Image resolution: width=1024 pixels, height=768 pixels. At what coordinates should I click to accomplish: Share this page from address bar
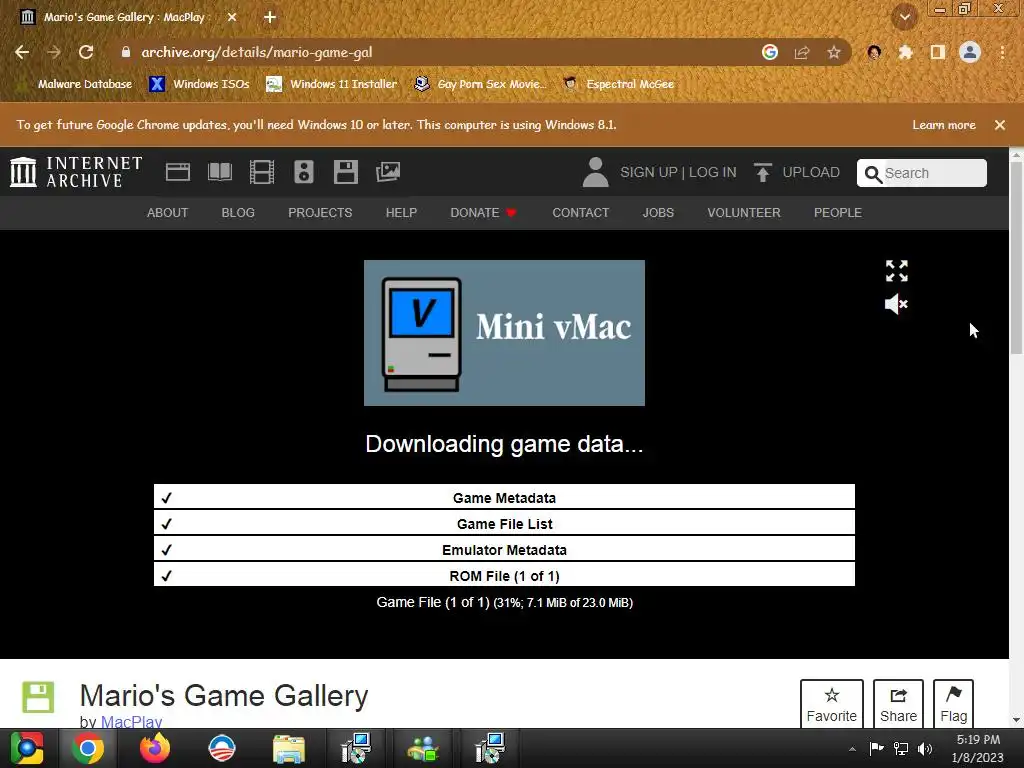[802, 52]
